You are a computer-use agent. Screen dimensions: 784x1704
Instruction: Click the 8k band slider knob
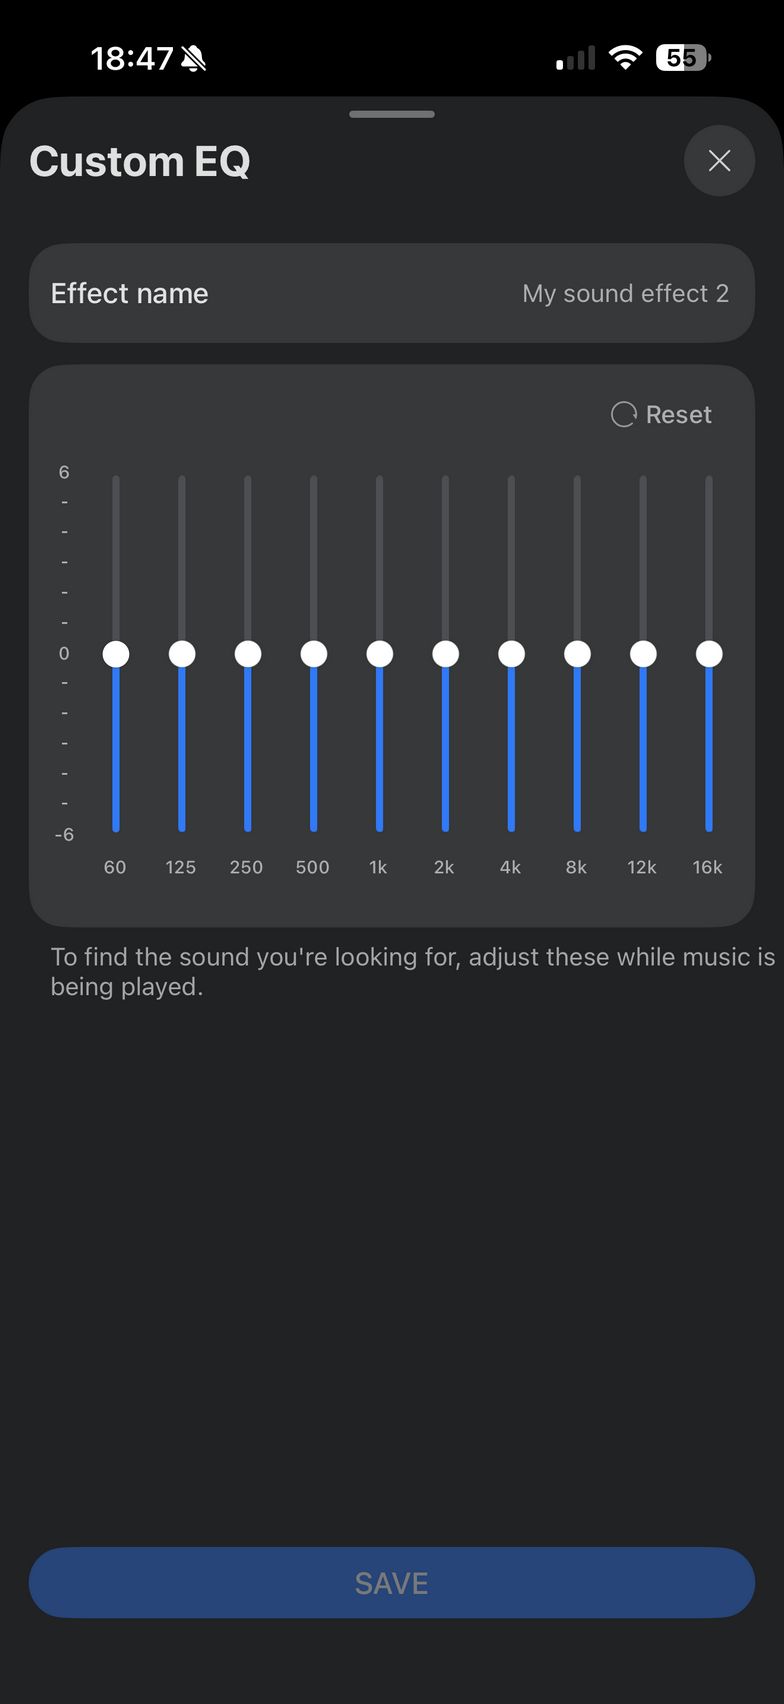[x=578, y=654]
